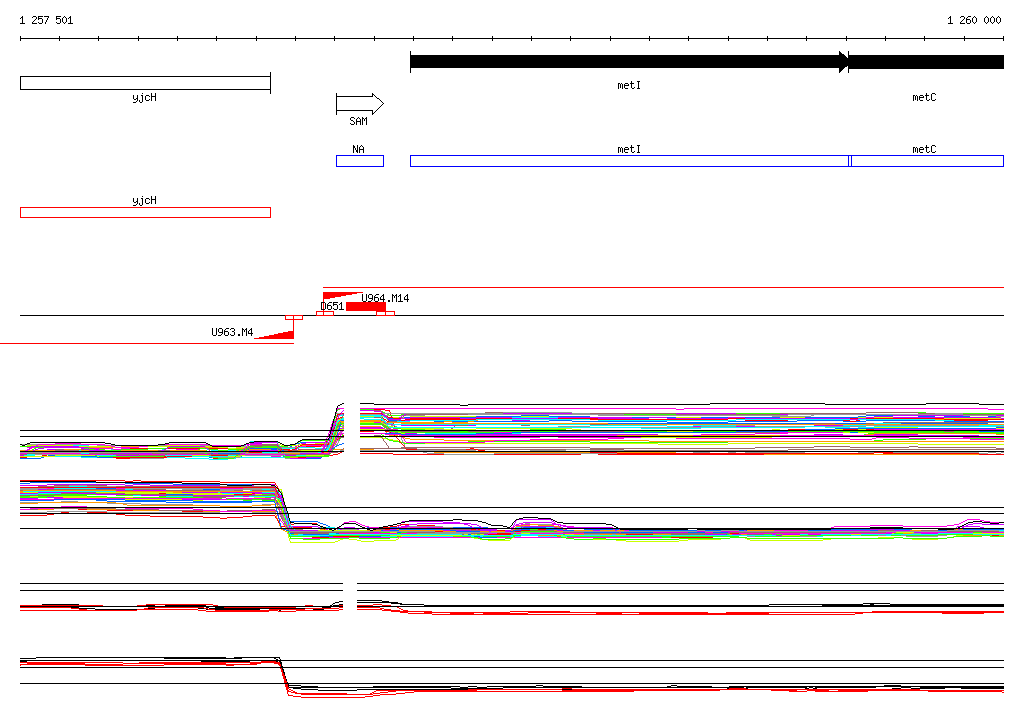Click the U964.M14 label

click(x=385, y=298)
